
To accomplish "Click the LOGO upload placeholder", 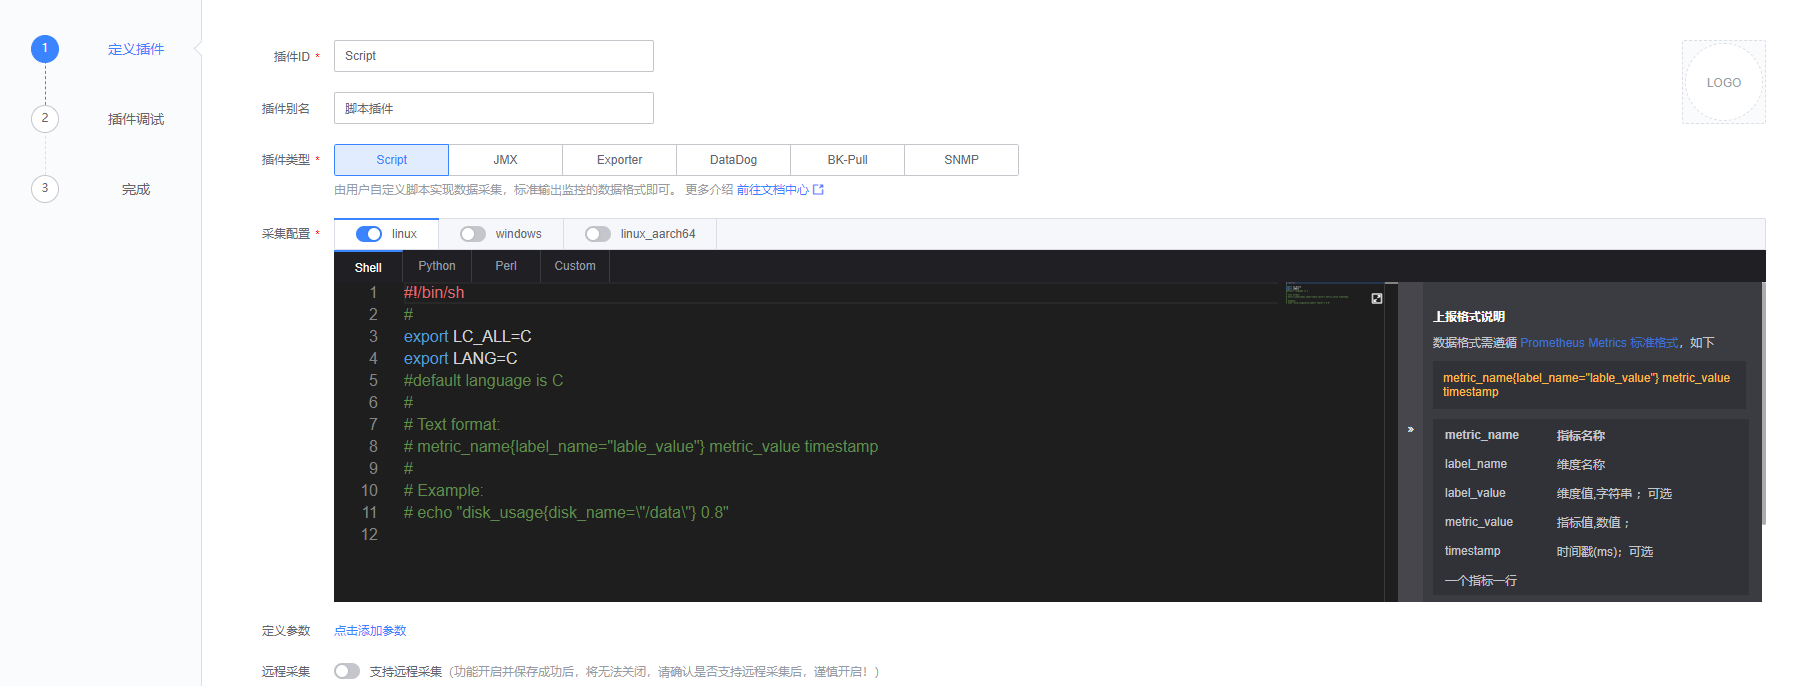I will pyautogui.click(x=1724, y=82).
